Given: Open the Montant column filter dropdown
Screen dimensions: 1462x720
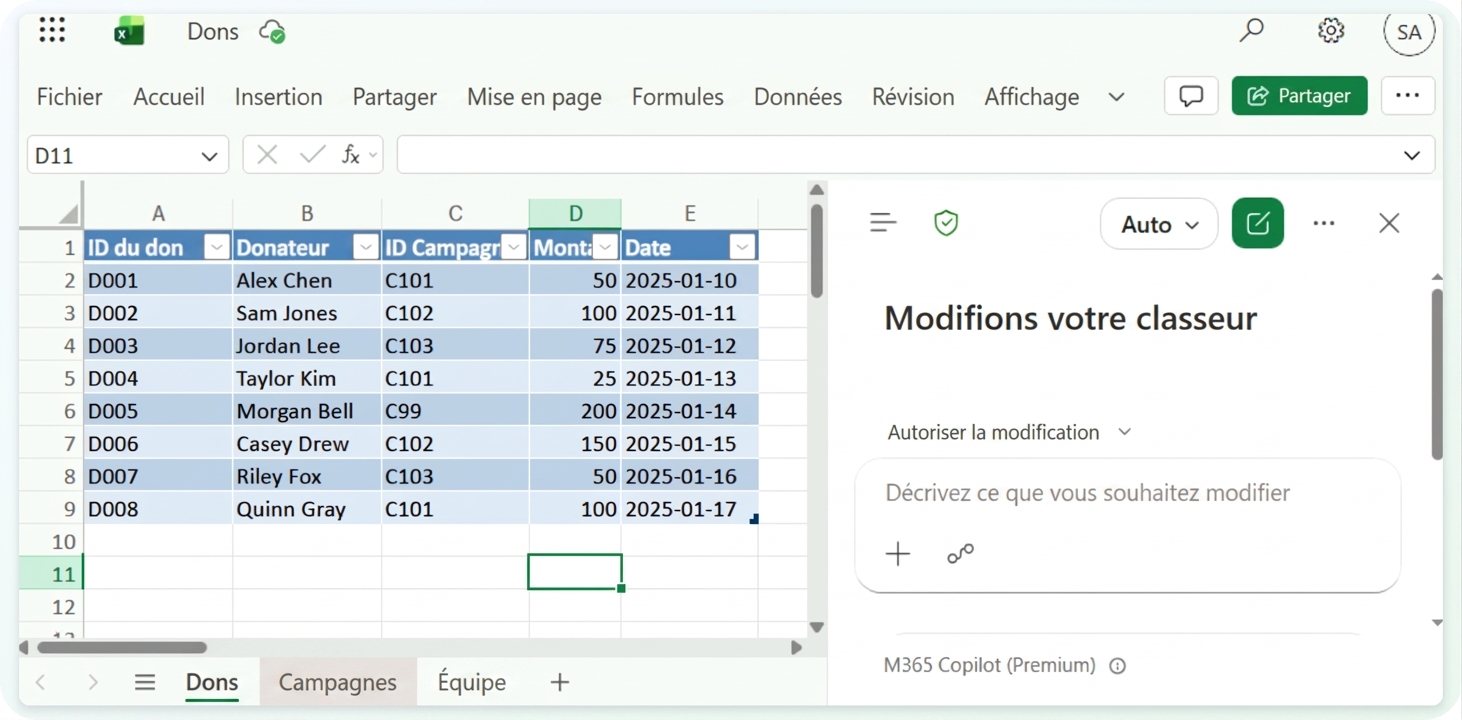Looking at the screenshot, I should [606, 247].
